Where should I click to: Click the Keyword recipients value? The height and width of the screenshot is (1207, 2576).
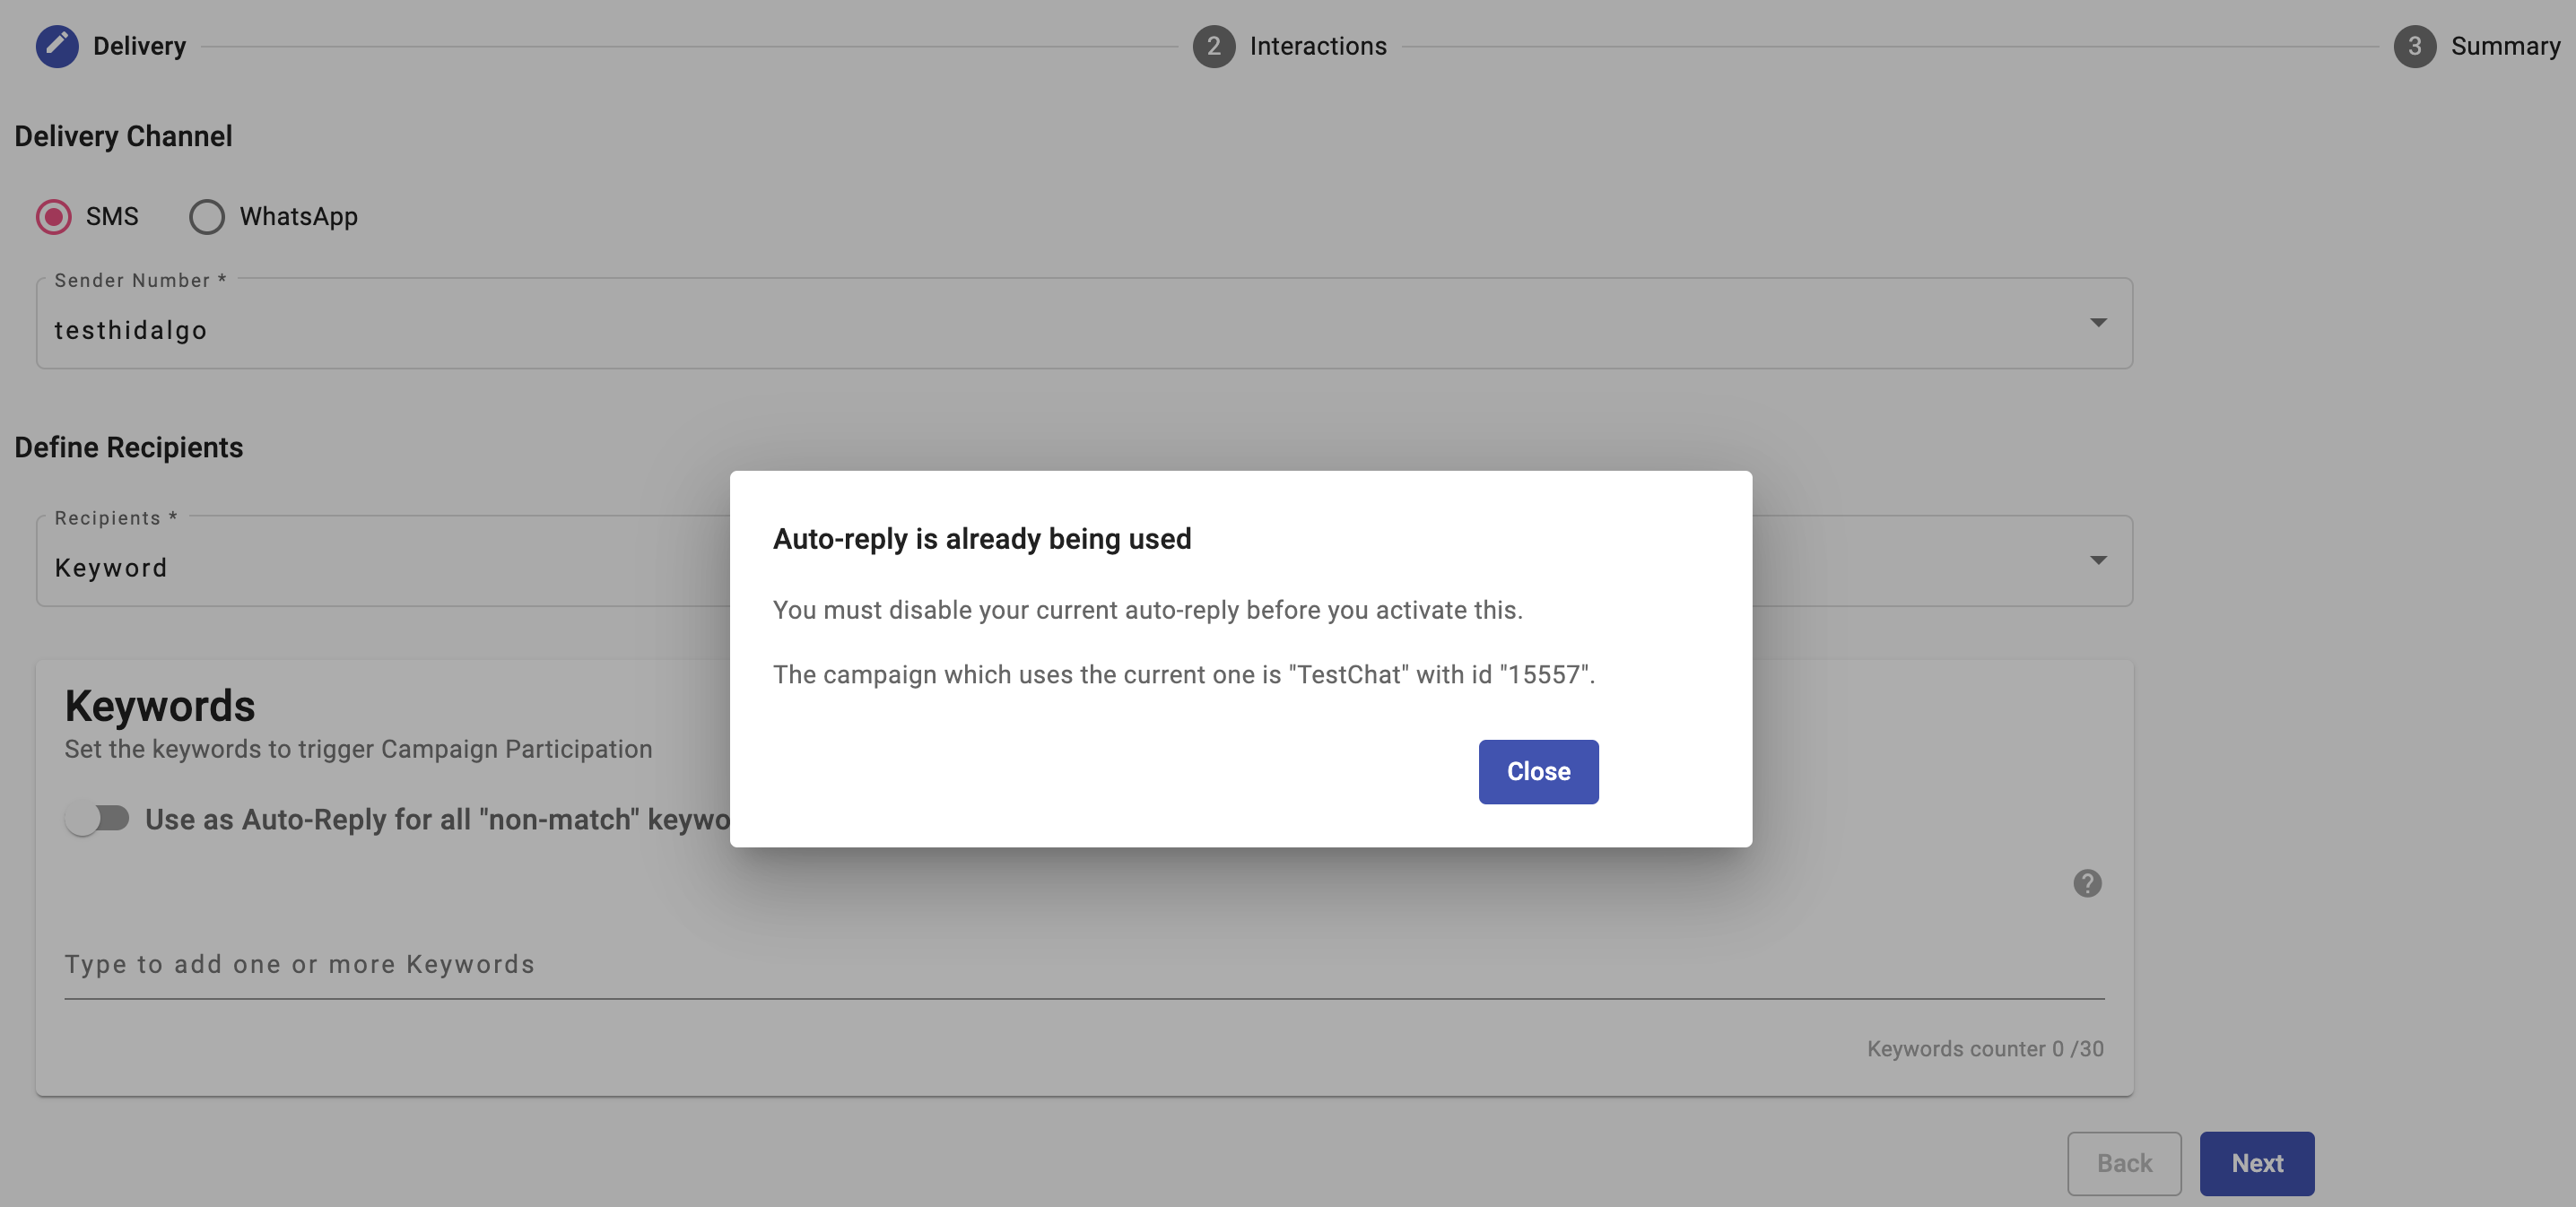111,568
